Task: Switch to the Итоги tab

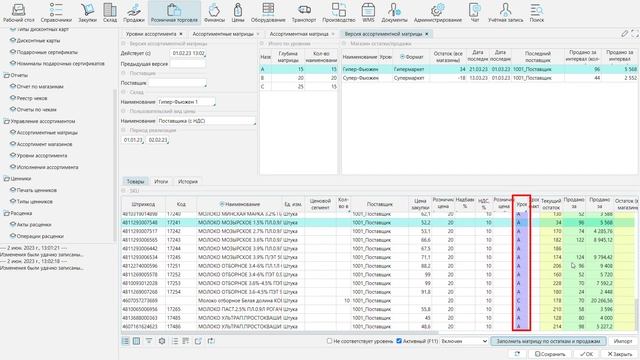Action: coord(161,182)
